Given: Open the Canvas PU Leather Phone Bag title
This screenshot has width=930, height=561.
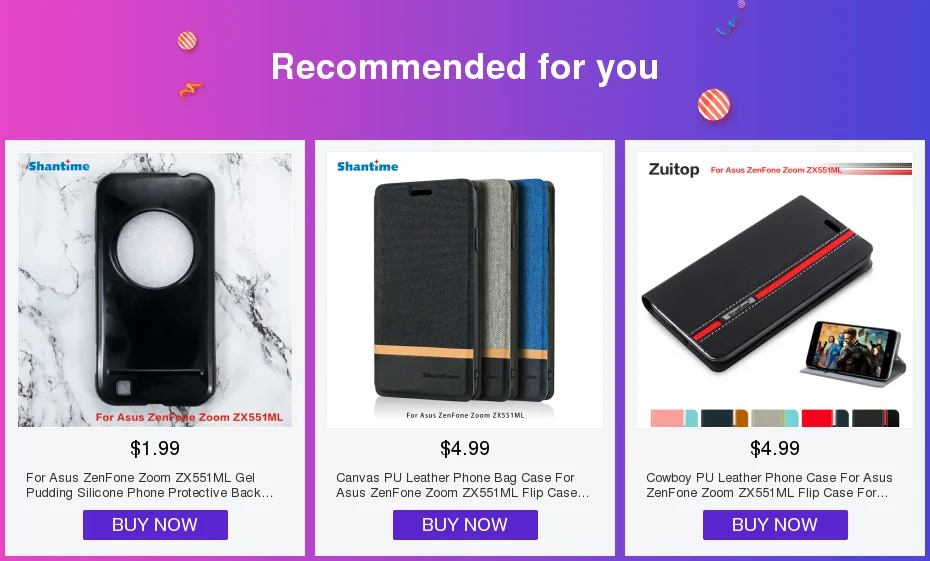Looking at the screenshot, I should pyautogui.click(x=463, y=485).
